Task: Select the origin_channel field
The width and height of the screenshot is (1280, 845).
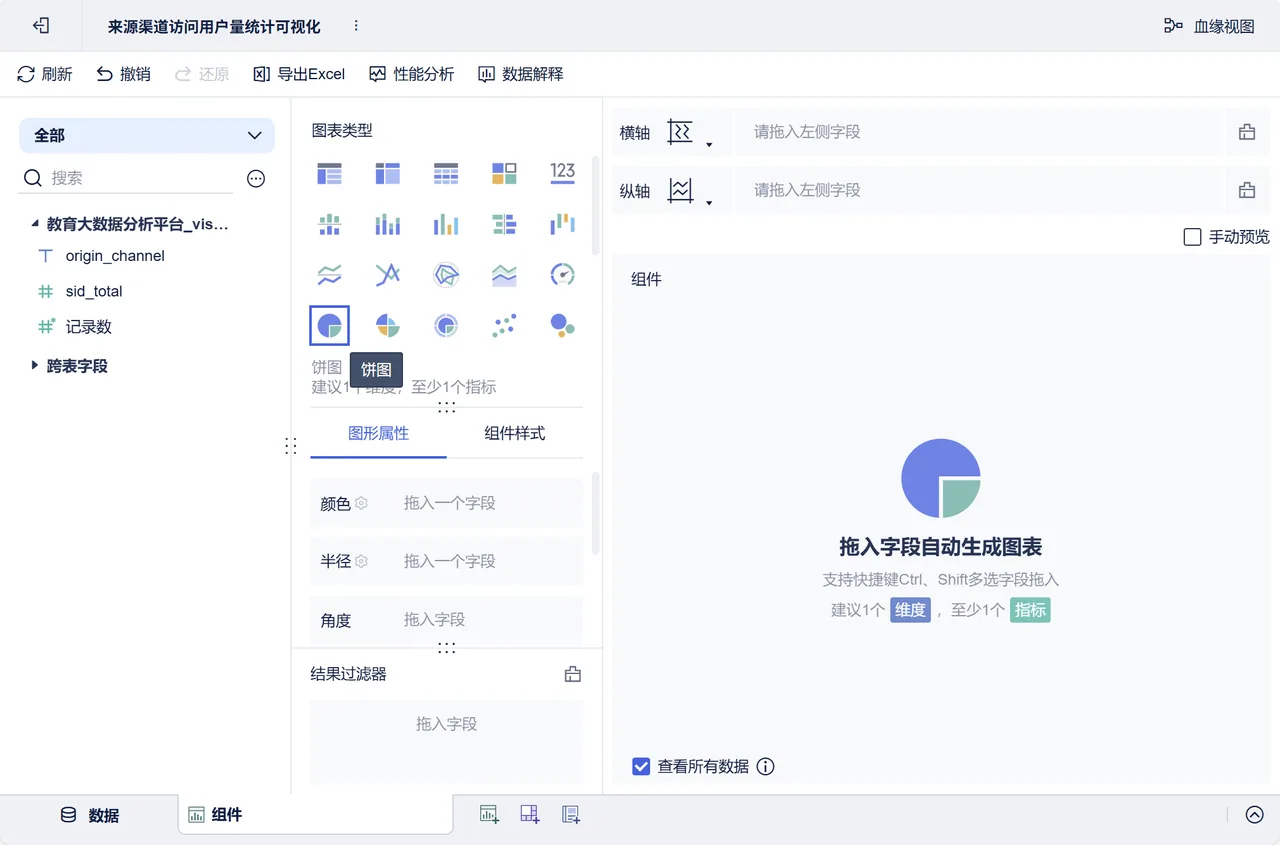Action: click(x=115, y=256)
